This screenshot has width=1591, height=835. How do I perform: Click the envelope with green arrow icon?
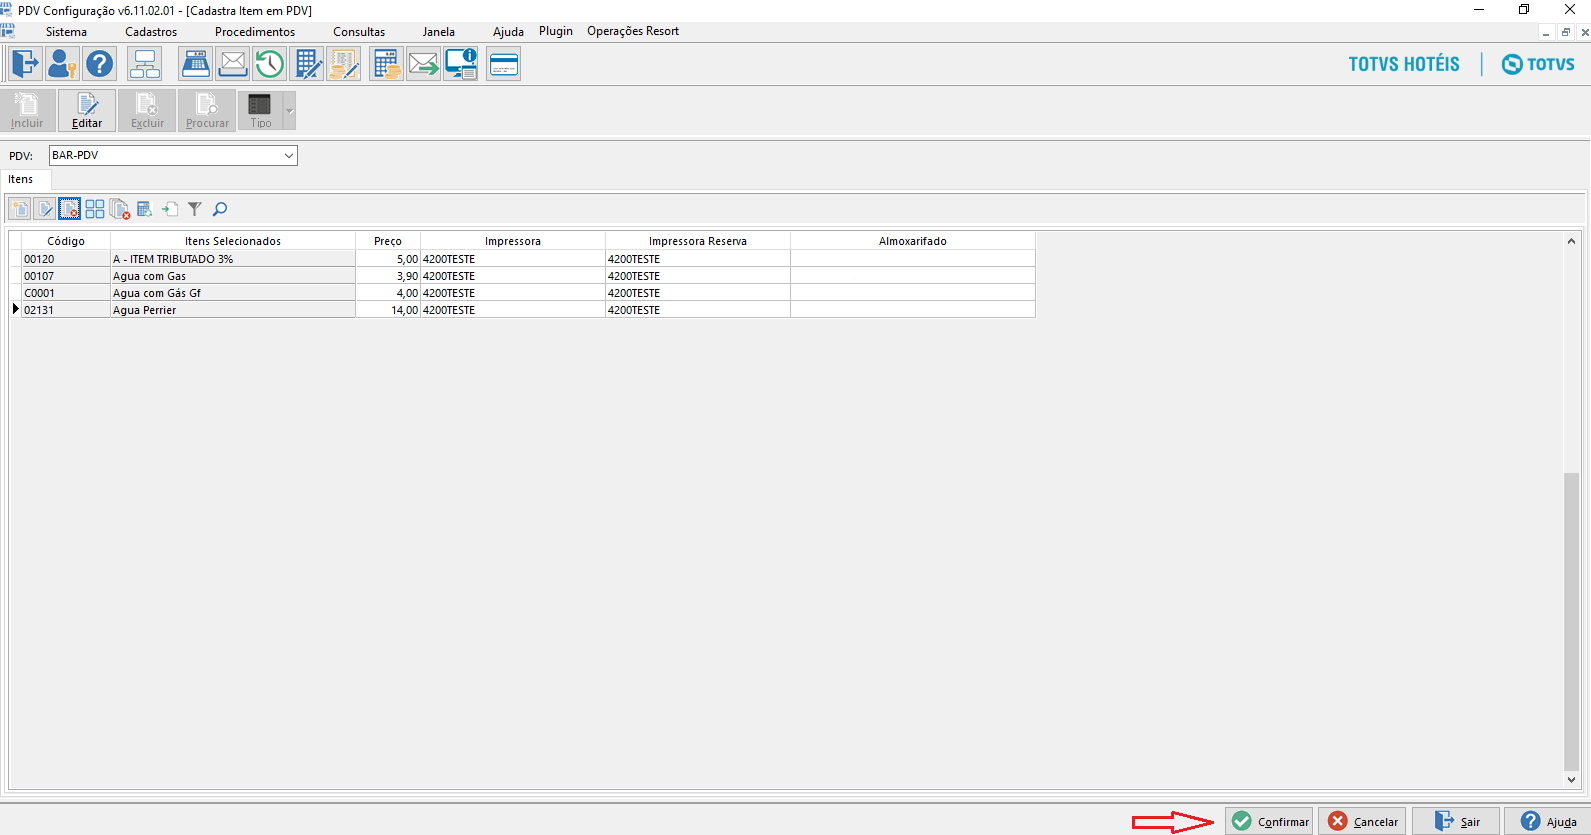[x=423, y=64]
